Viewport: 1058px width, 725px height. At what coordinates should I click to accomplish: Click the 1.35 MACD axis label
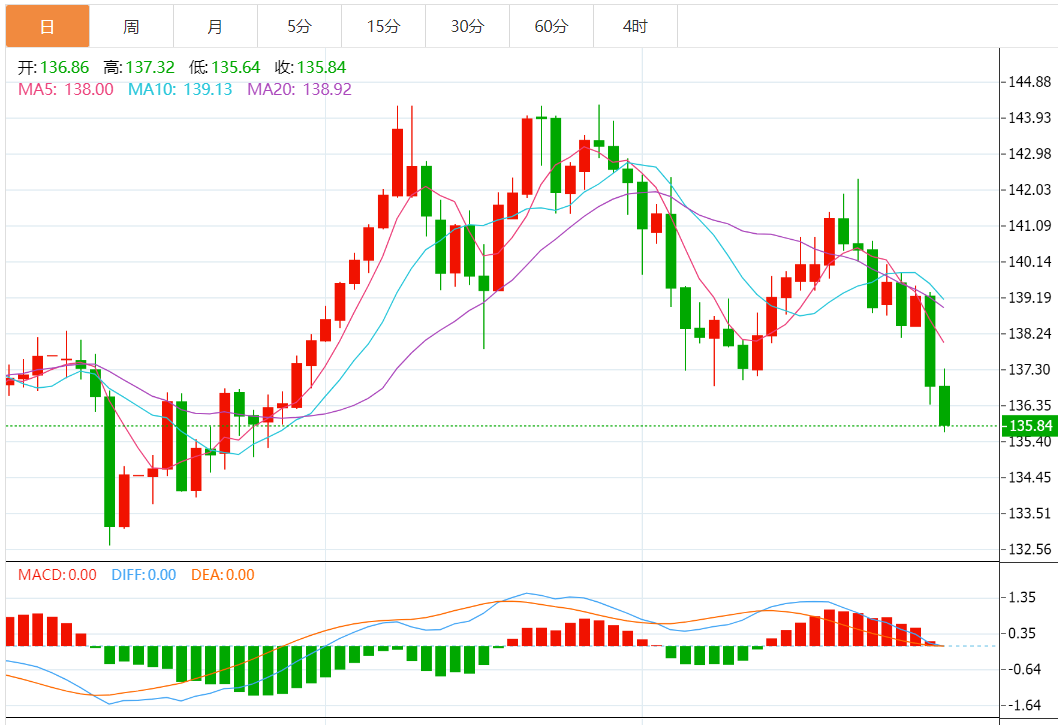click(x=1022, y=597)
